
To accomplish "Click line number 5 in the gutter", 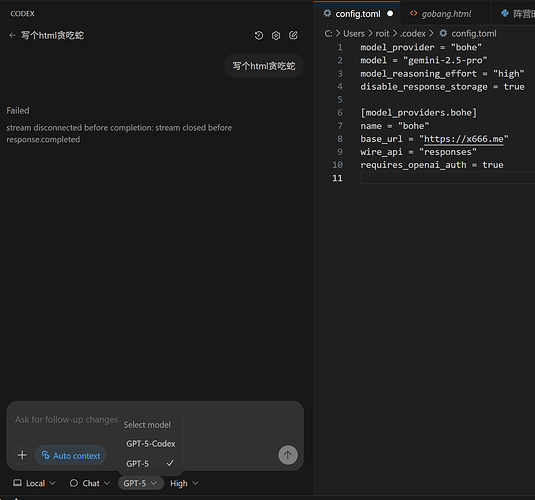I will pyautogui.click(x=340, y=99).
